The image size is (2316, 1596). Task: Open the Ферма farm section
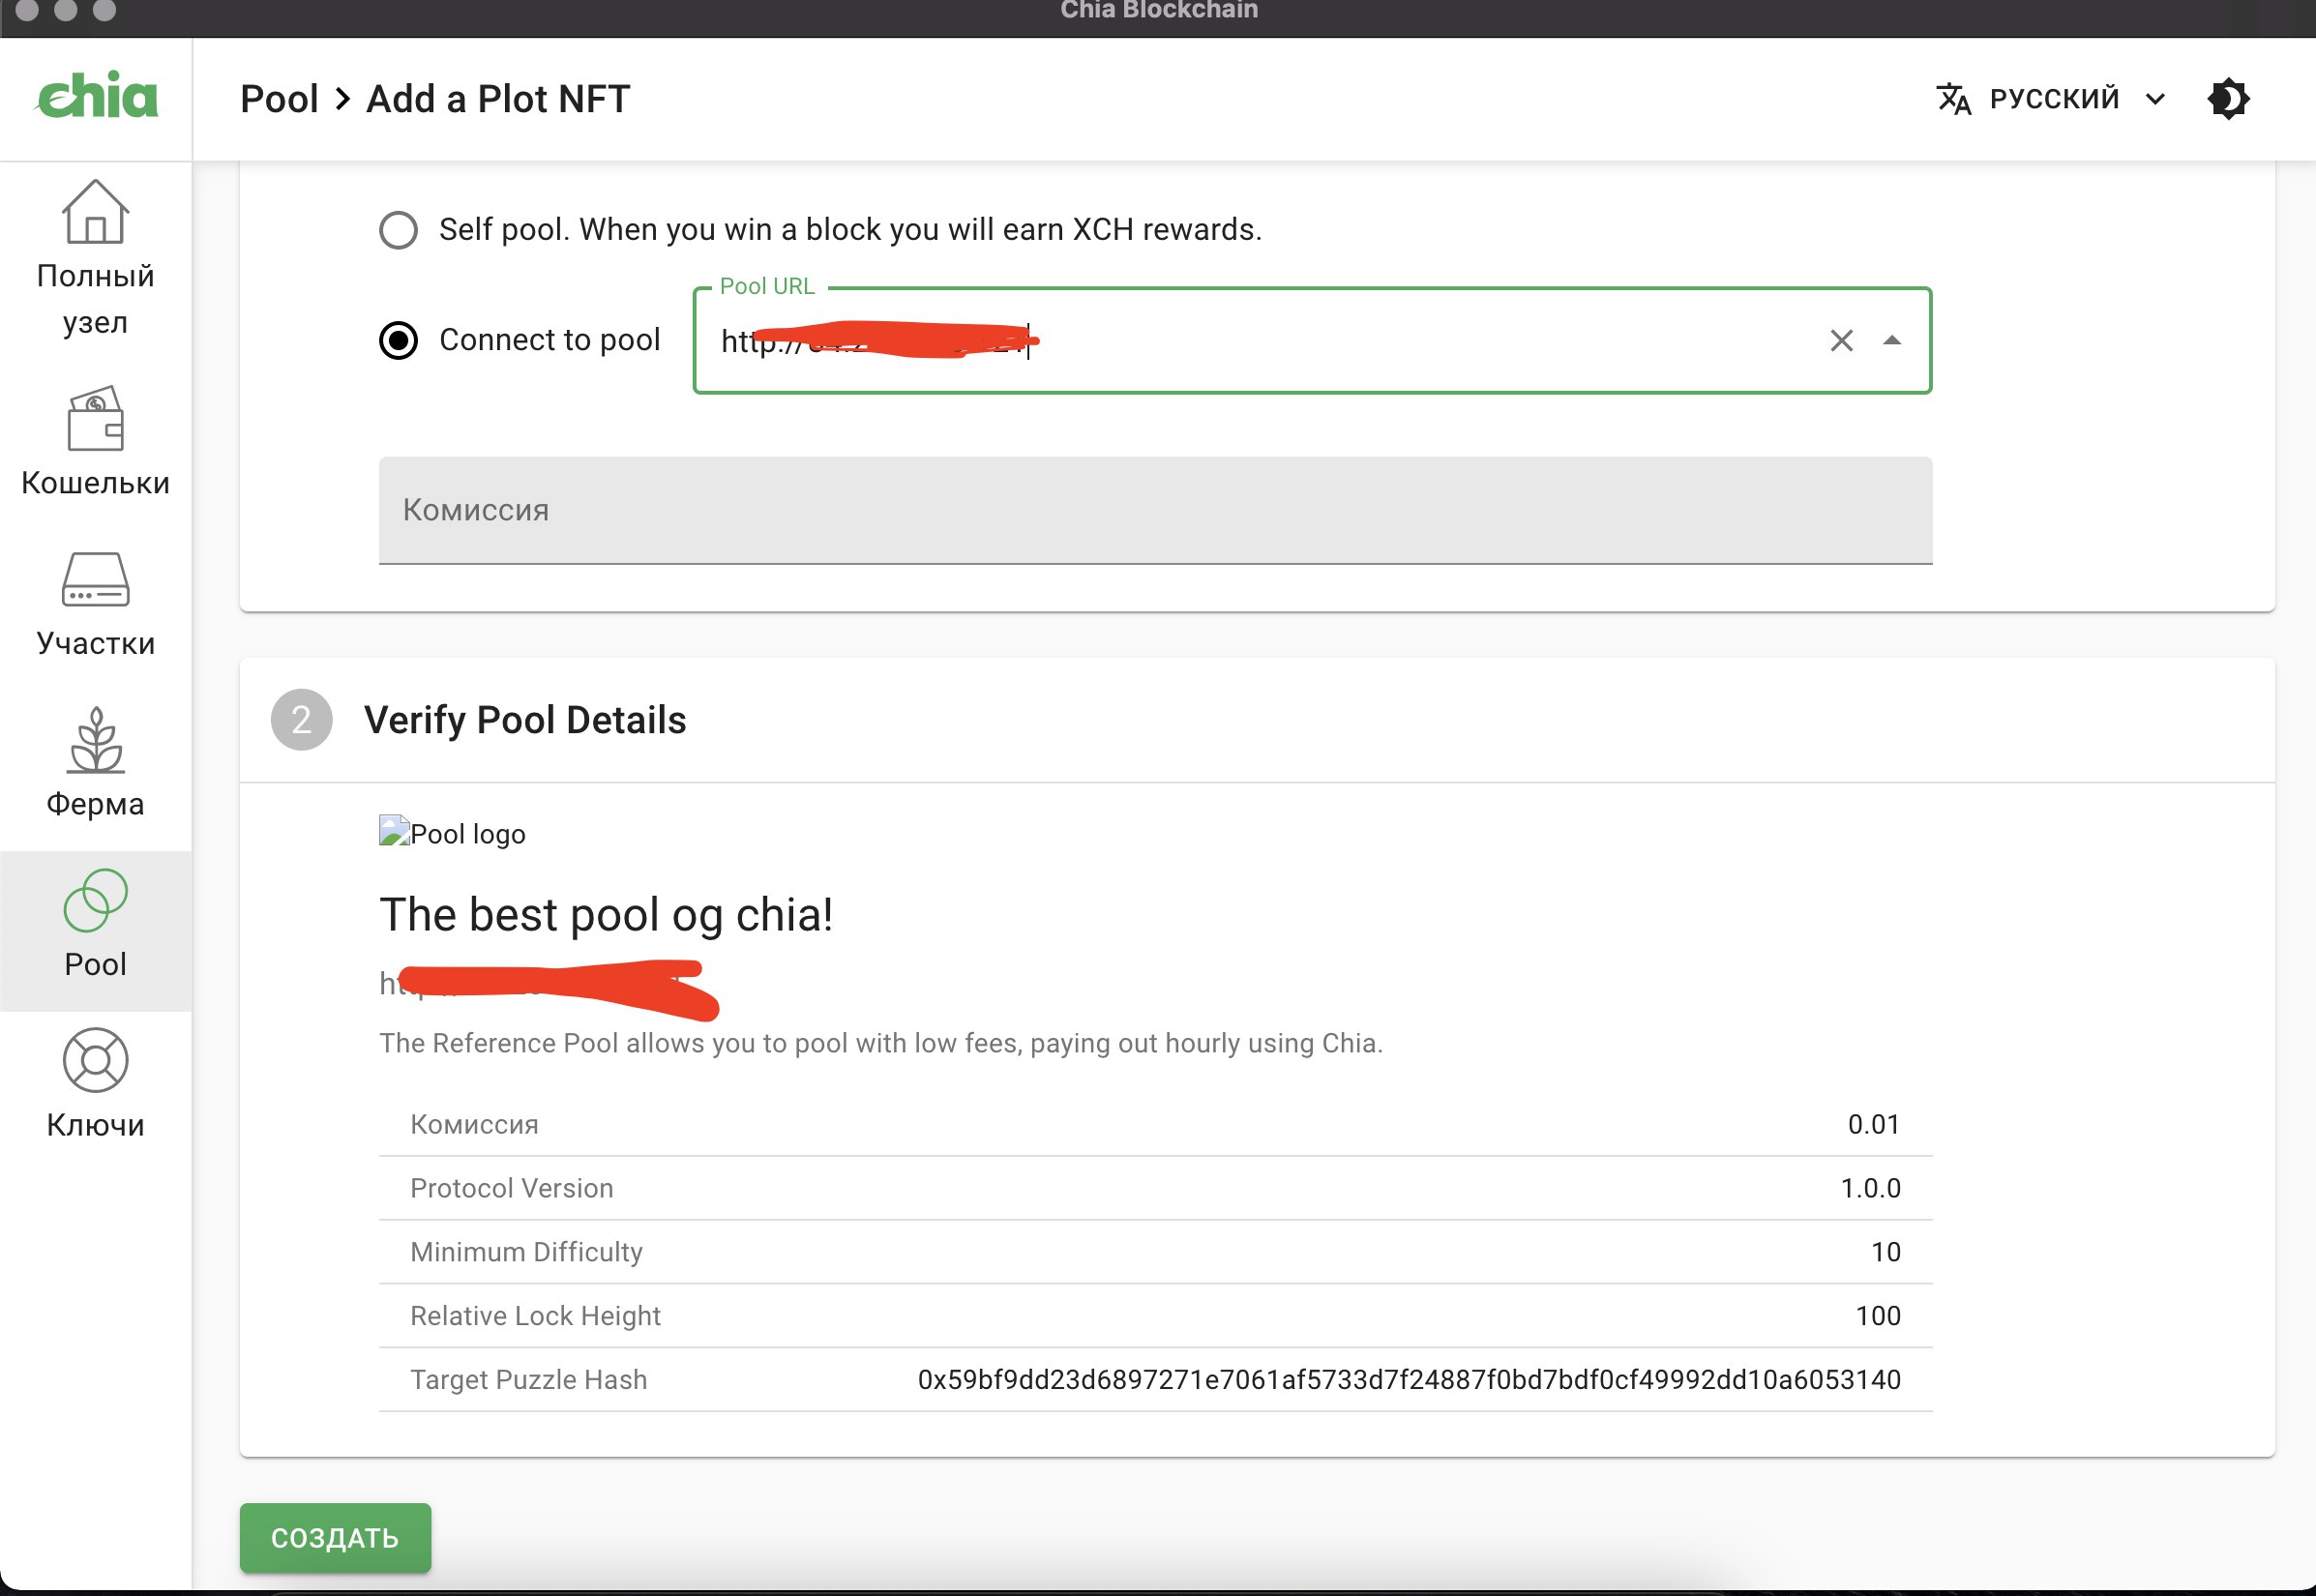point(95,763)
